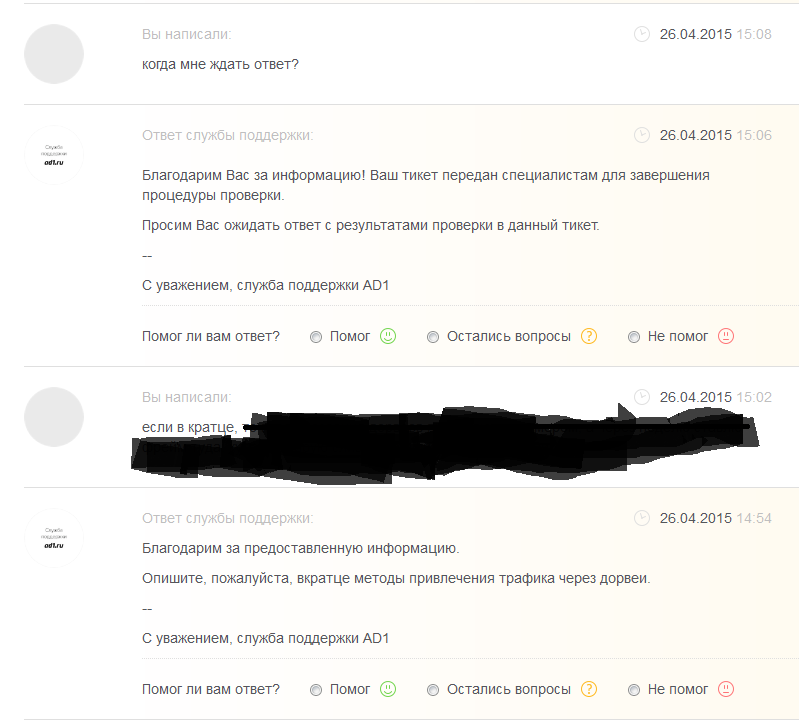Click the clock icon beside 26.04.2015 14:54
This screenshot has width=799, height=724.
(642, 518)
